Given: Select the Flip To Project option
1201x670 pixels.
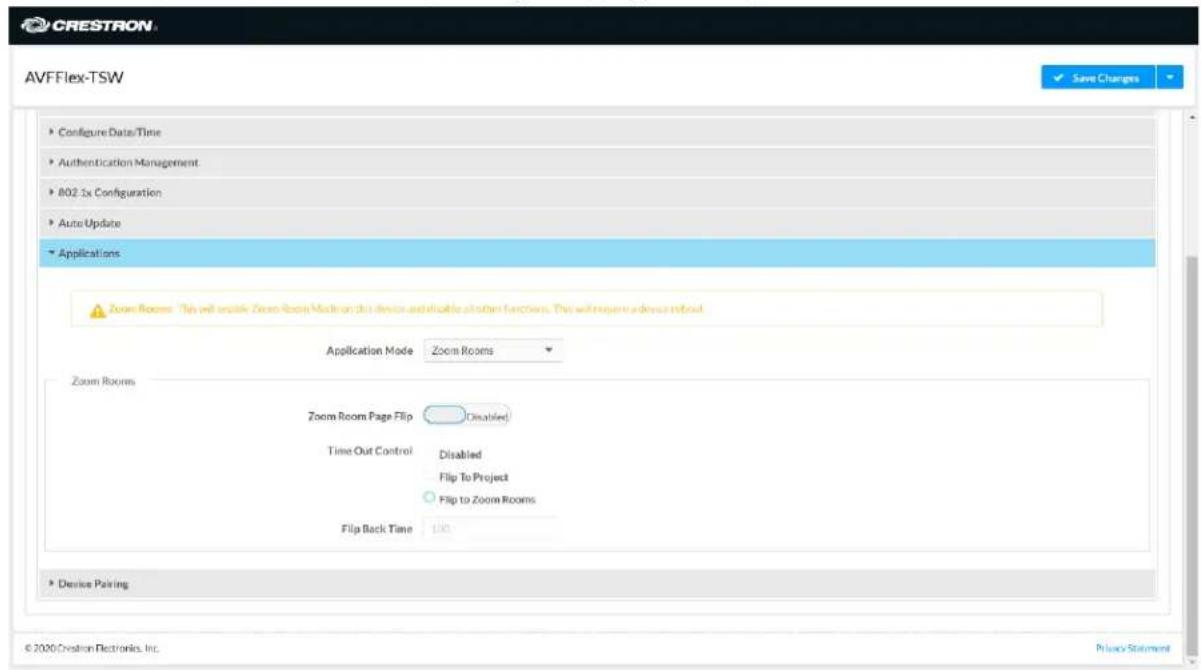Looking at the screenshot, I should (x=472, y=477).
